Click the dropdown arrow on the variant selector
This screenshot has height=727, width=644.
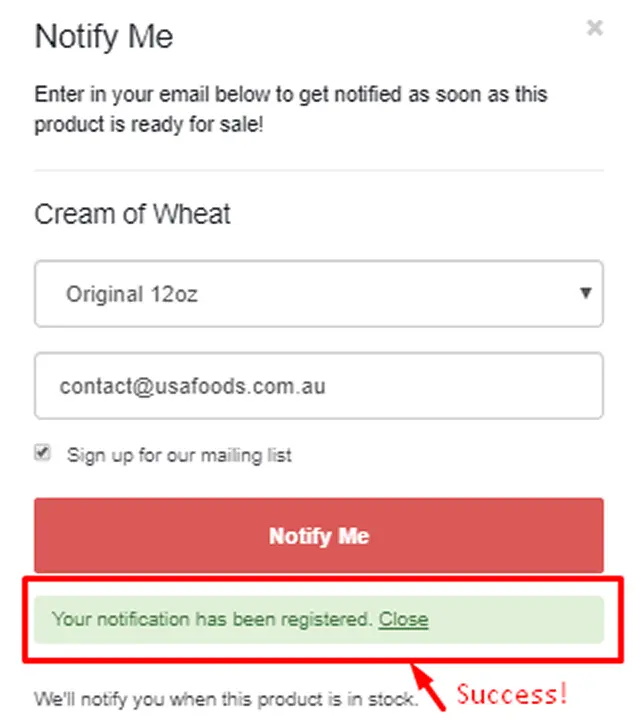(583, 294)
